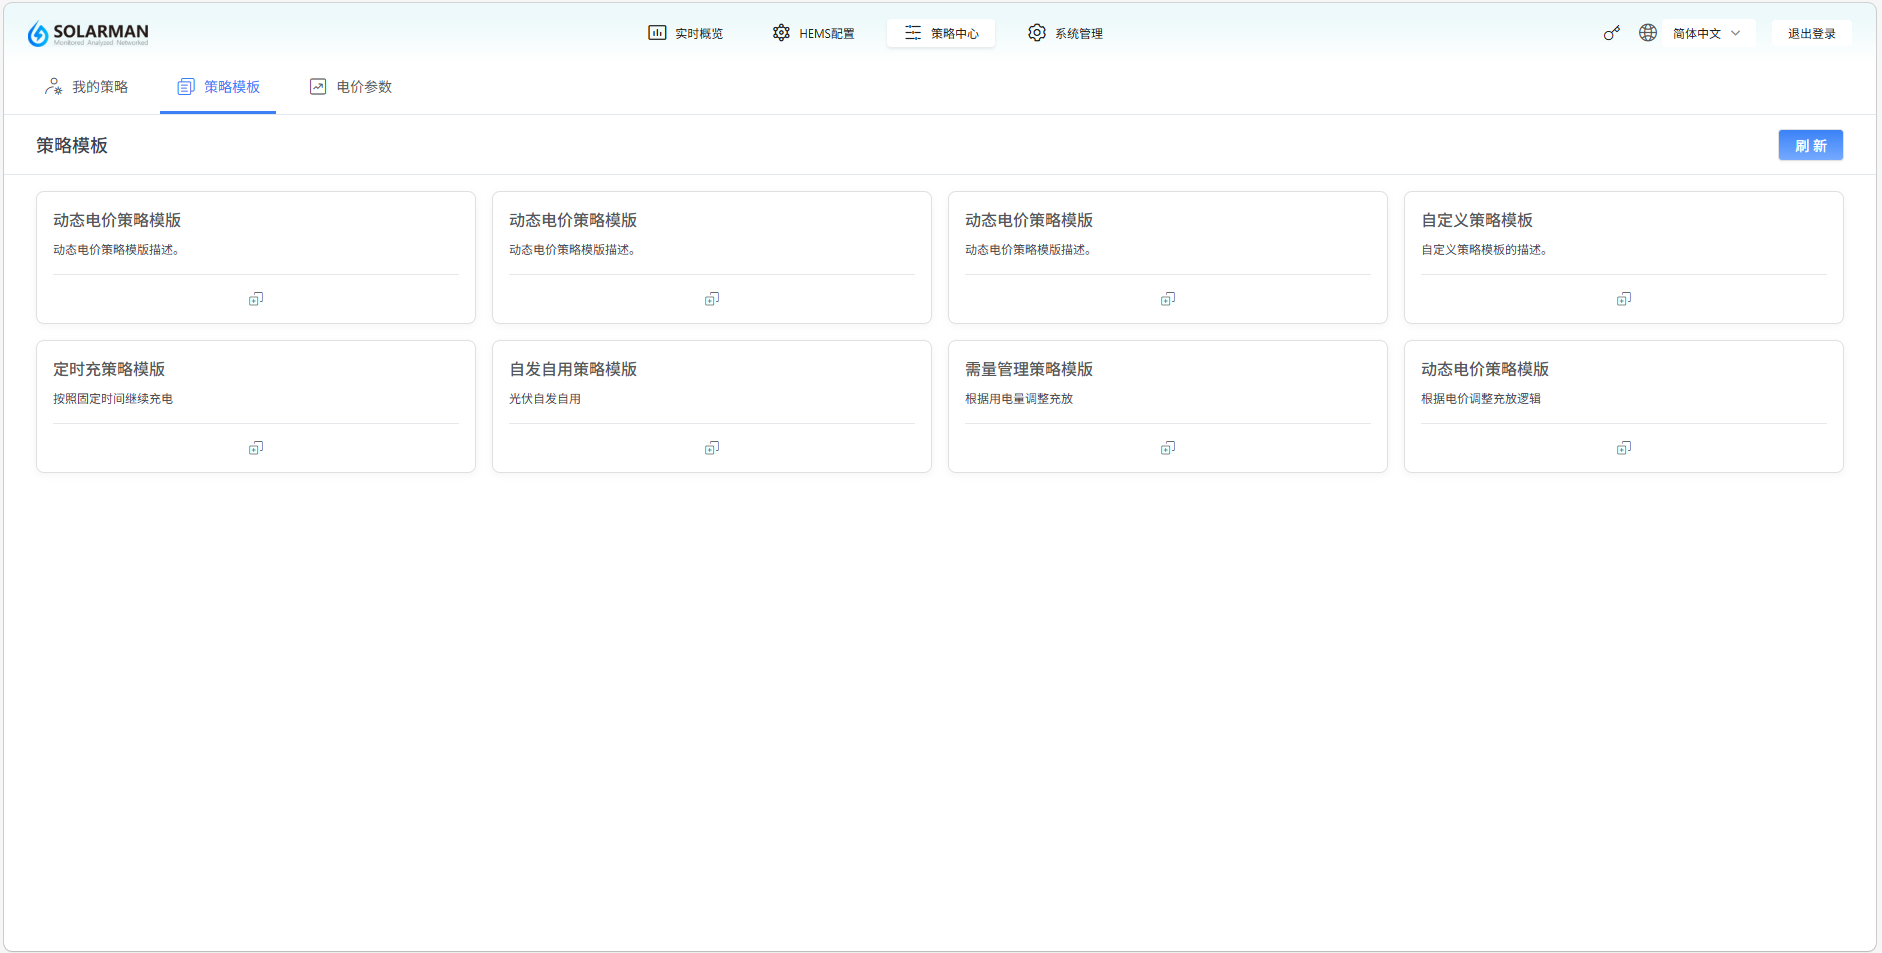1882x953 pixels.
Task: Open the 电价参数 tab
Action: point(351,87)
